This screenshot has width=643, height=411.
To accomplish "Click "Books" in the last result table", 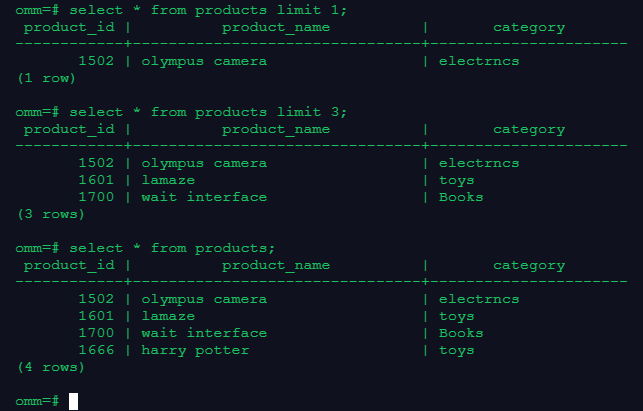I will tap(461, 333).
